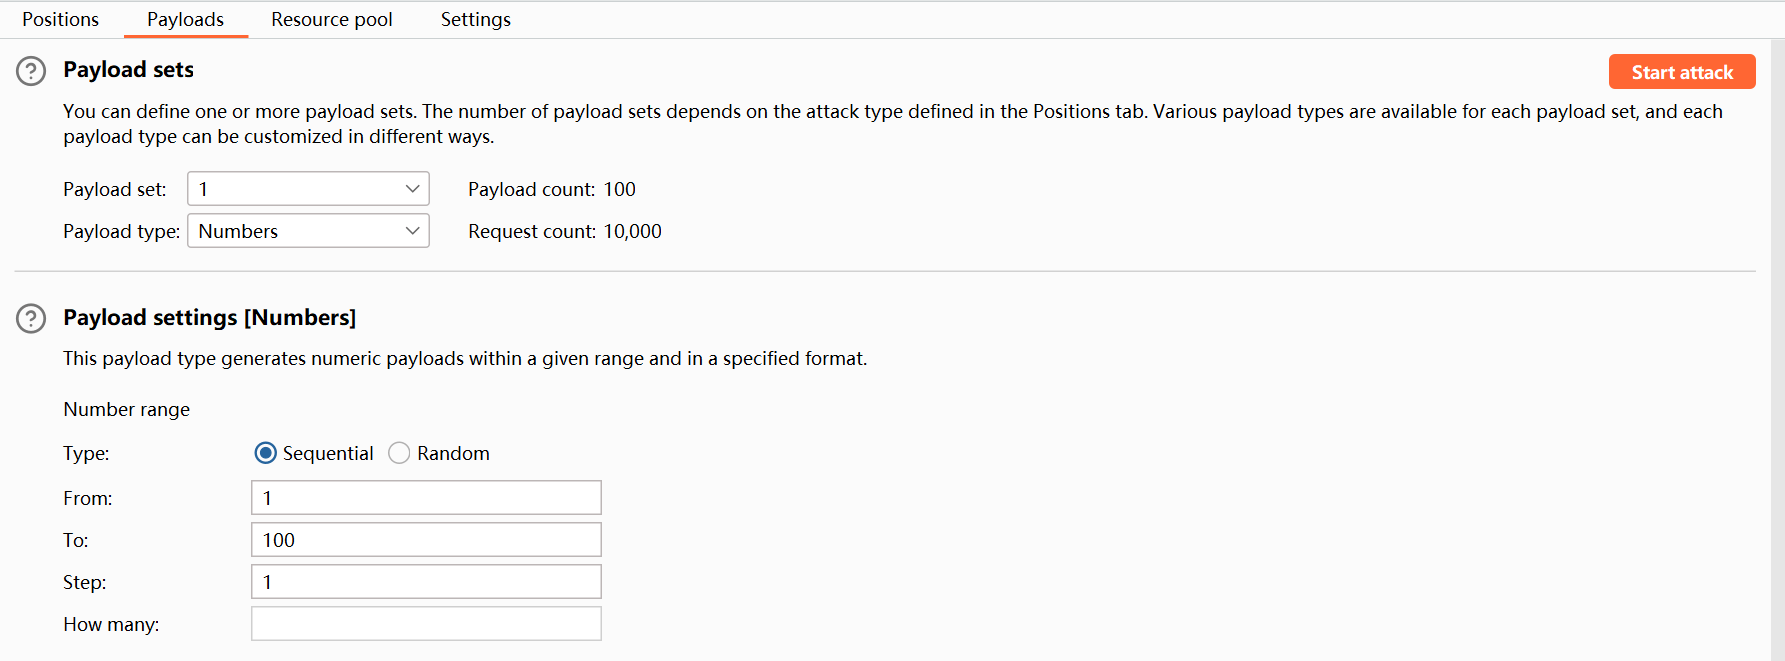Viewport: 1785px width, 661px height.
Task: Open the Payloads tab
Action: (x=185, y=20)
